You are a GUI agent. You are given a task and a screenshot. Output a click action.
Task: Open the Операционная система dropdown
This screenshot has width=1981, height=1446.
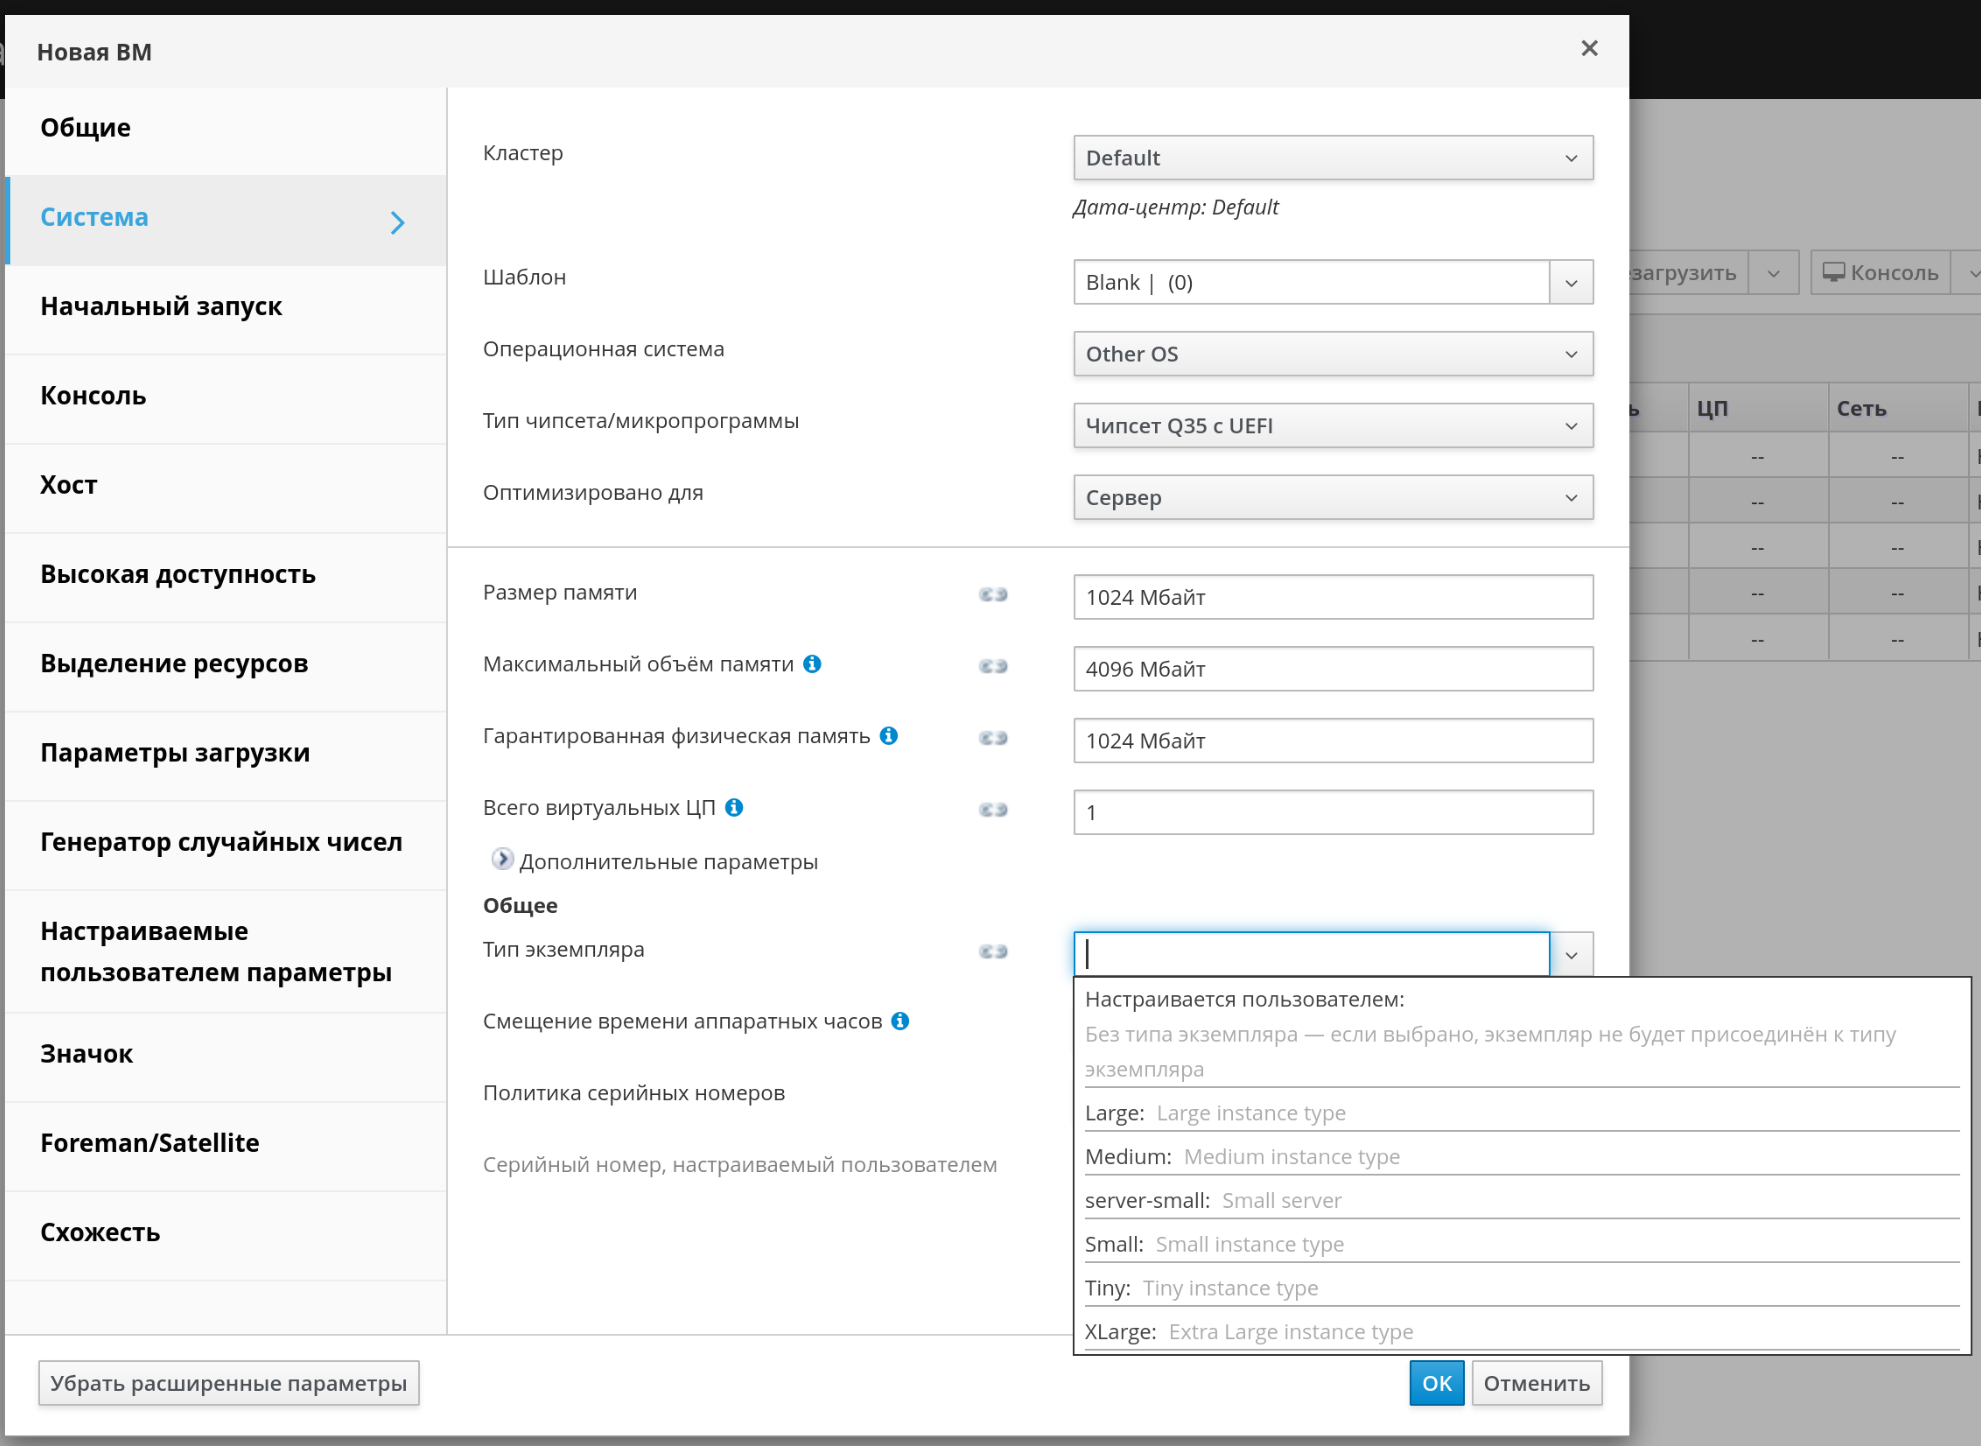1332,354
